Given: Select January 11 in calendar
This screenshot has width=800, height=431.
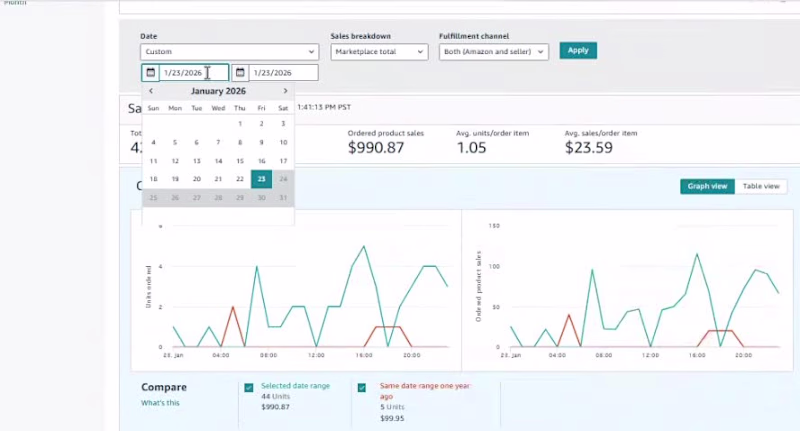Looking at the screenshot, I should pos(153,161).
